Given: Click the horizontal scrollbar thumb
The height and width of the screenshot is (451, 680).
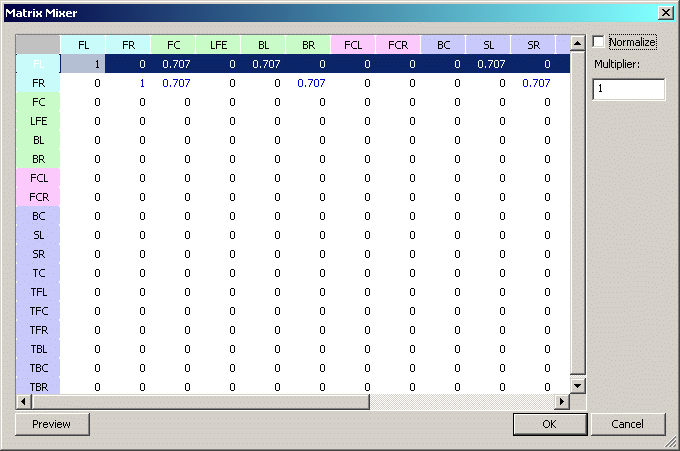Looking at the screenshot, I should tap(200, 402).
